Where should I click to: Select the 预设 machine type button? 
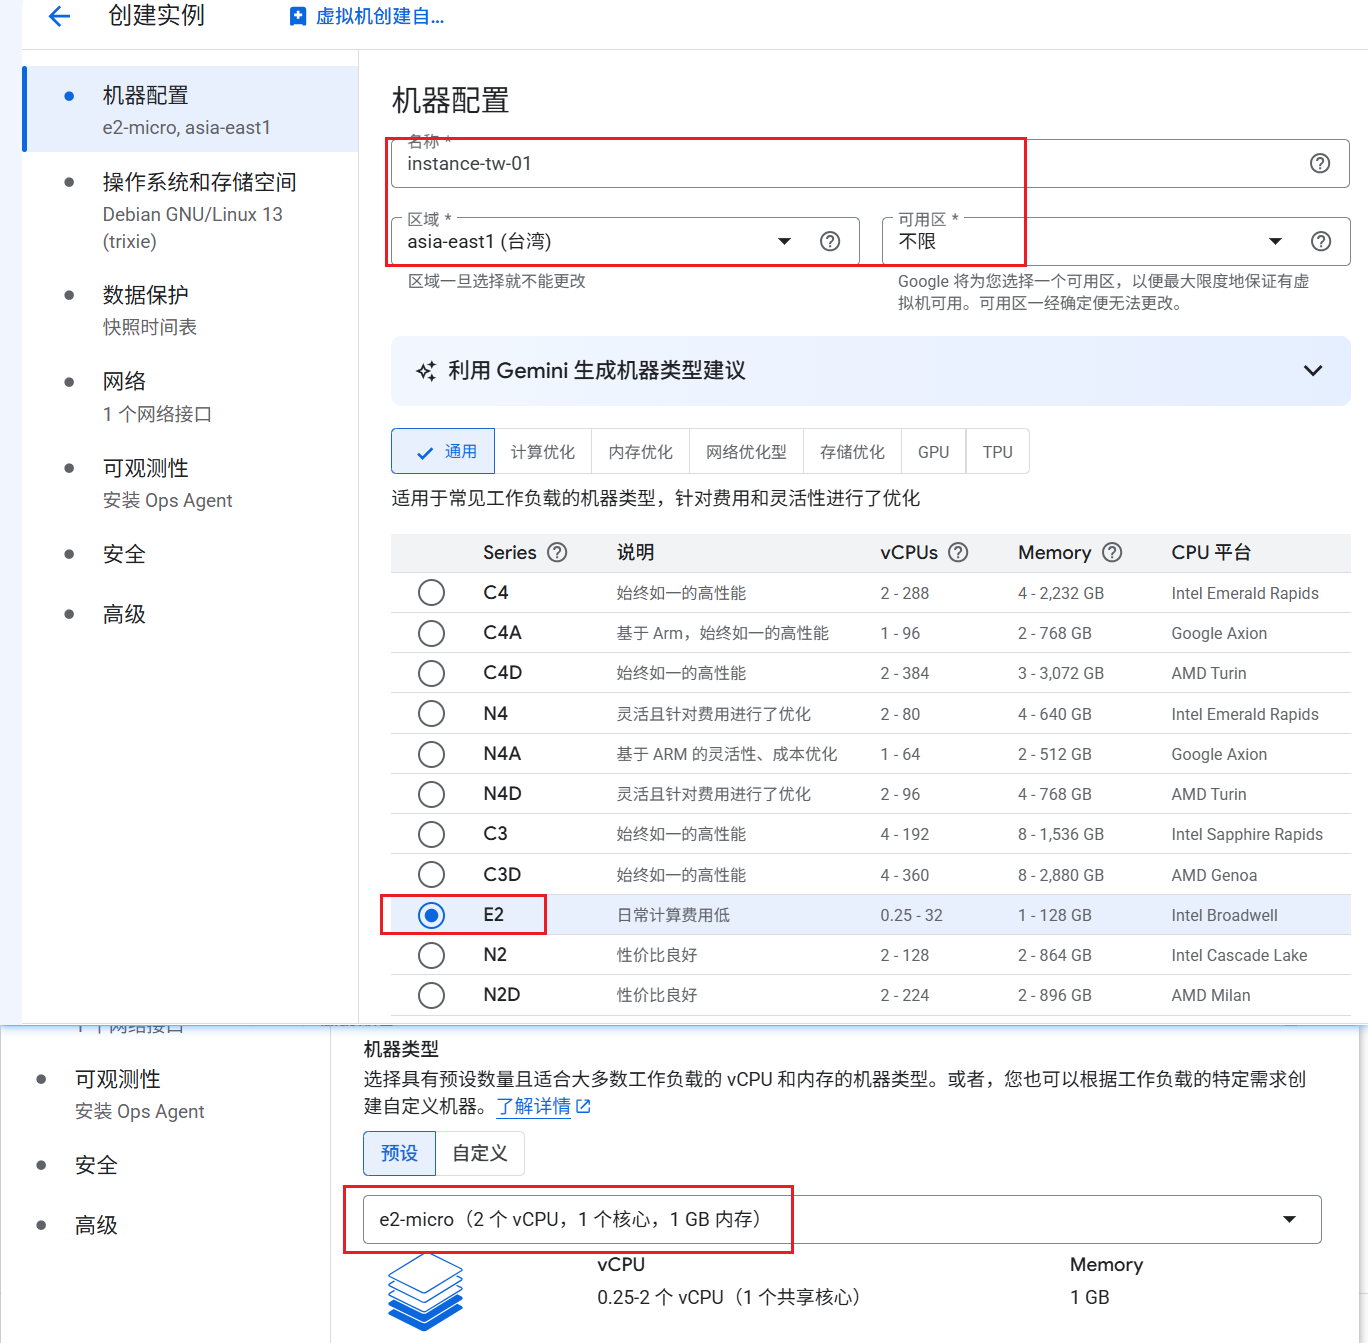399,1153
